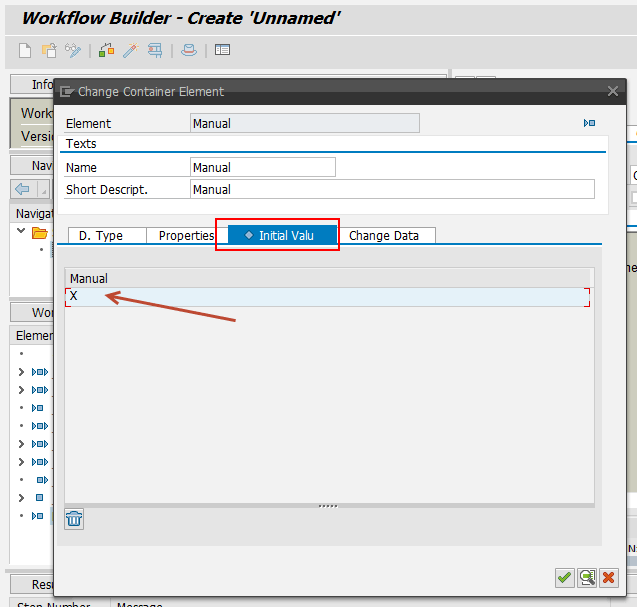Open the dropdown beside the navigation back arrow
The image size is (637, 607).
pos(43,189)
